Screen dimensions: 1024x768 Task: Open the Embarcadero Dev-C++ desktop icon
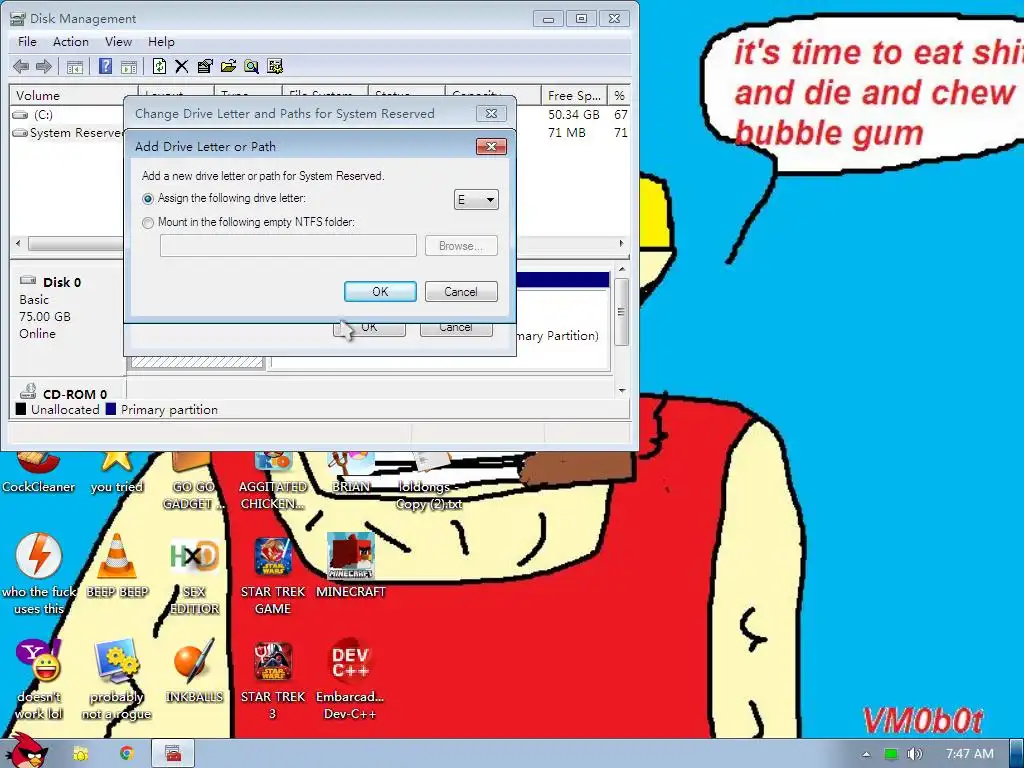click(x=350, y=679)
